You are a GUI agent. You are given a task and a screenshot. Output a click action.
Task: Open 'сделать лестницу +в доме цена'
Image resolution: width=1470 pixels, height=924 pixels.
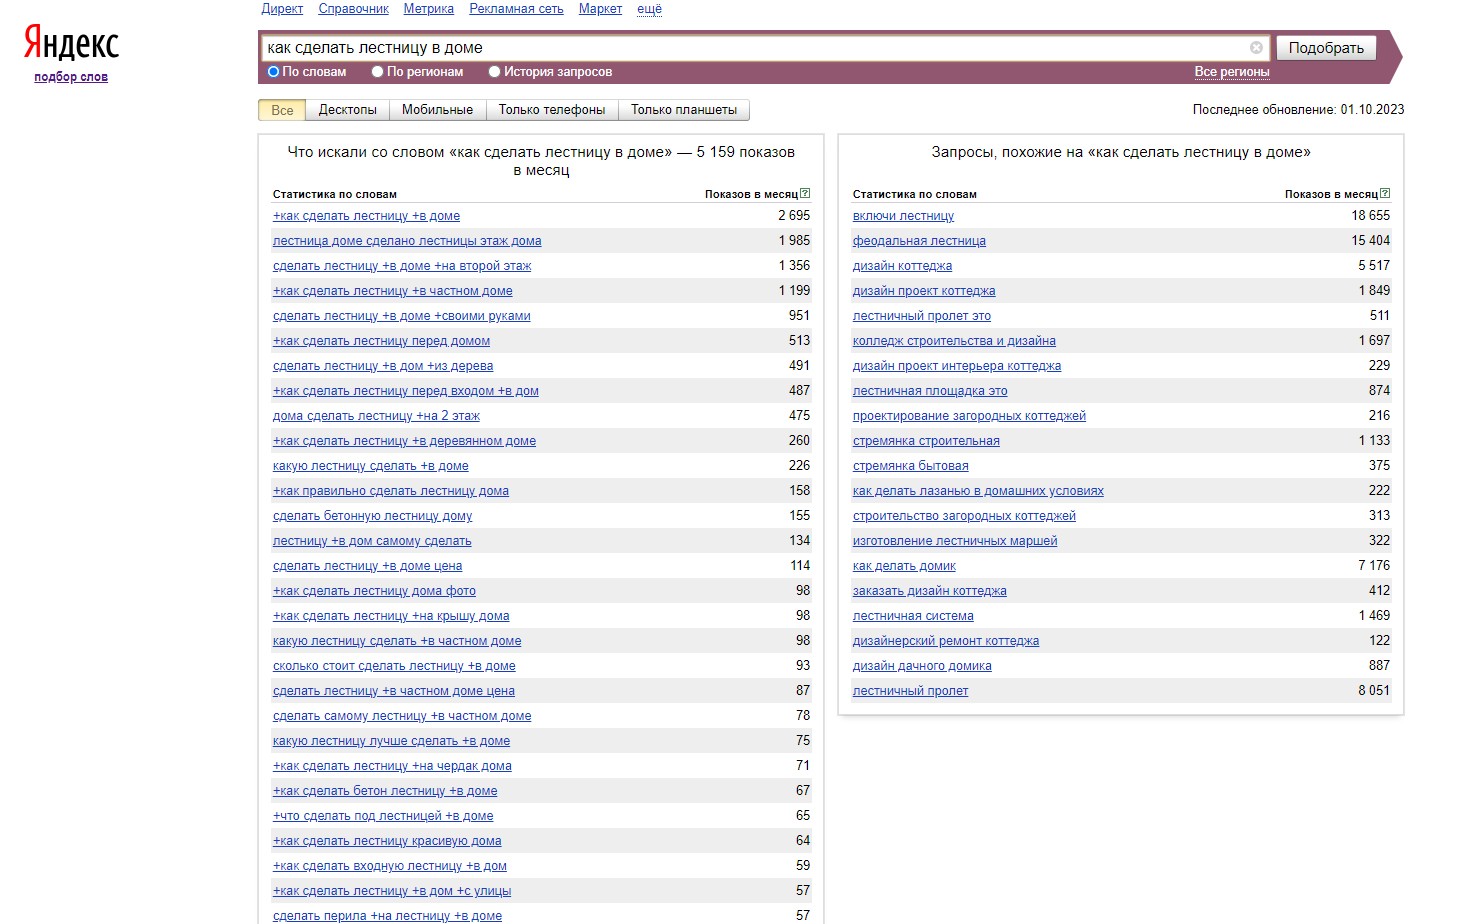tap(368, 566)
